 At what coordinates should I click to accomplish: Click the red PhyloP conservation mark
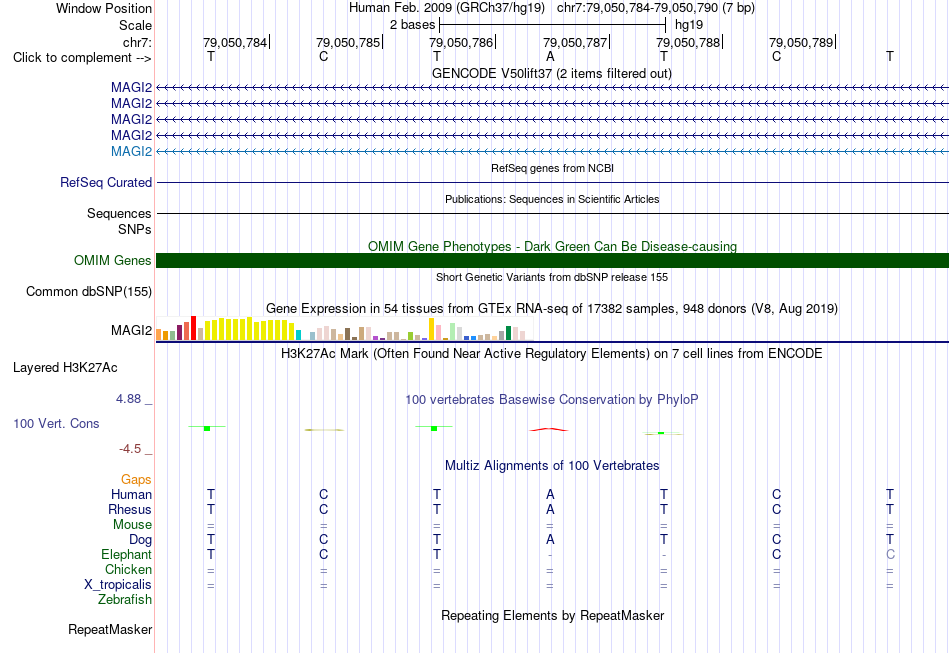(x=549, y=429)
